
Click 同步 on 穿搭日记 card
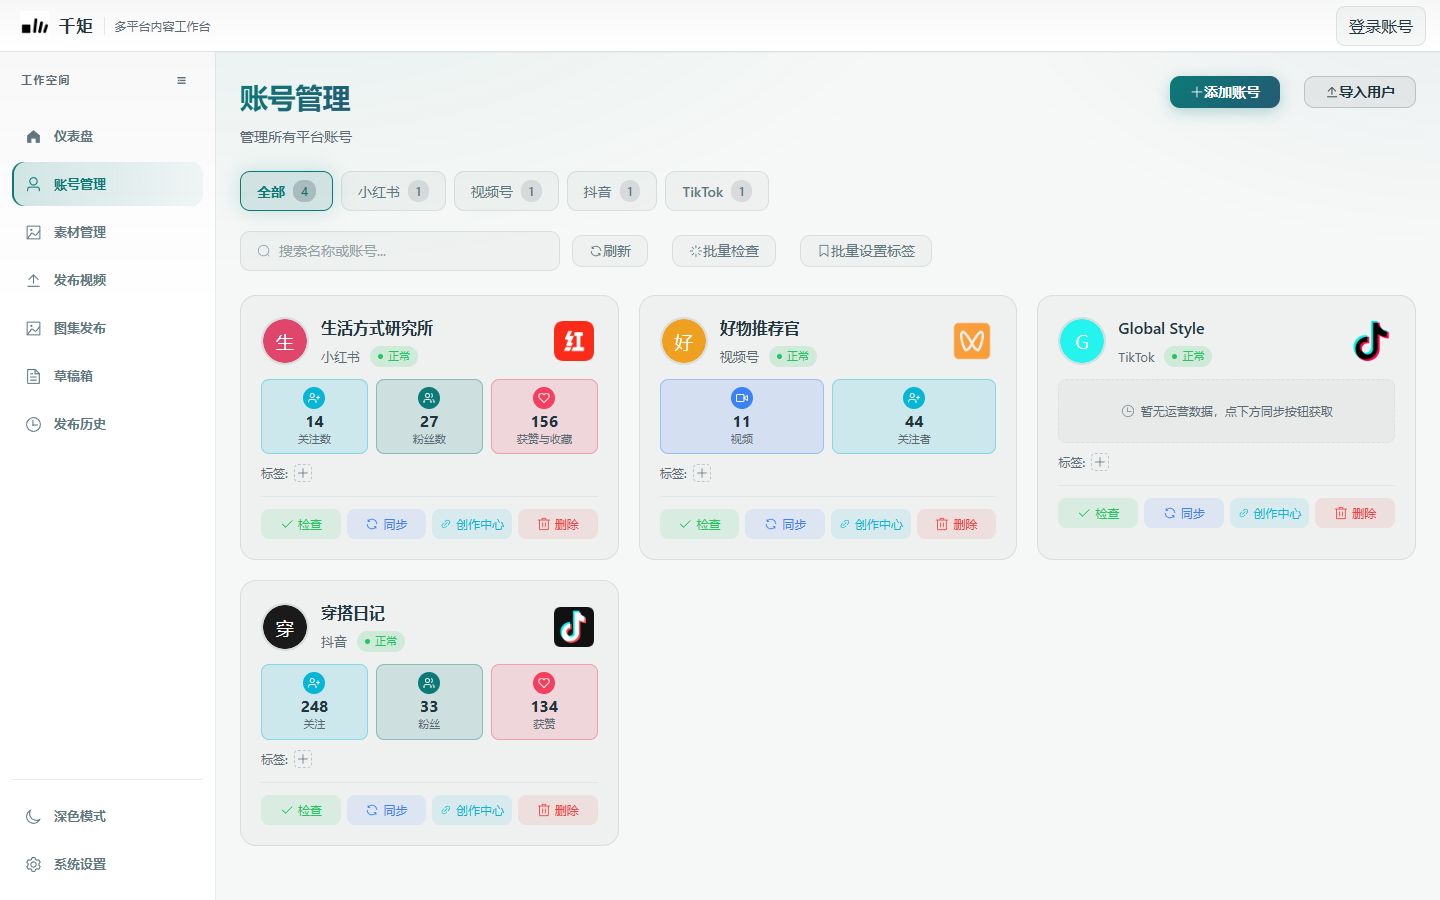point(386,810)
